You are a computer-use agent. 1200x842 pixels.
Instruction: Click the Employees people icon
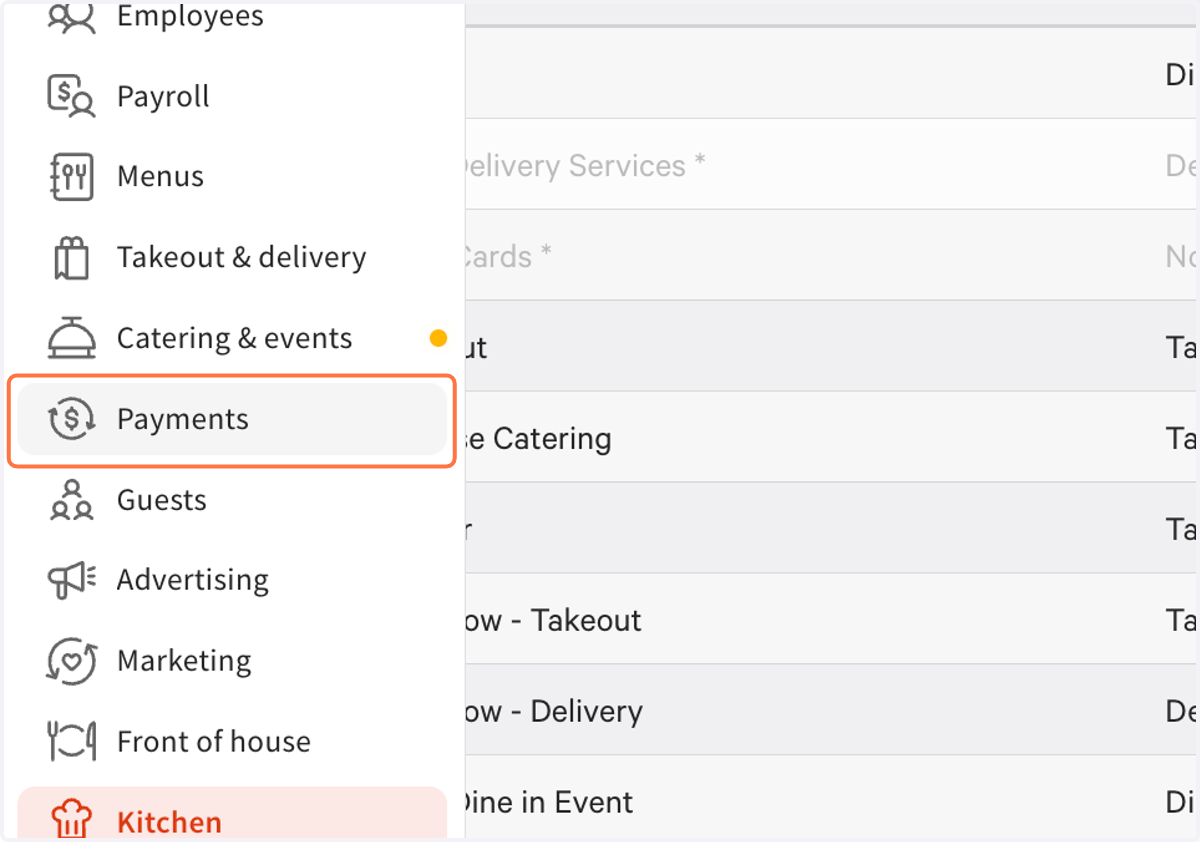point(71,17)
